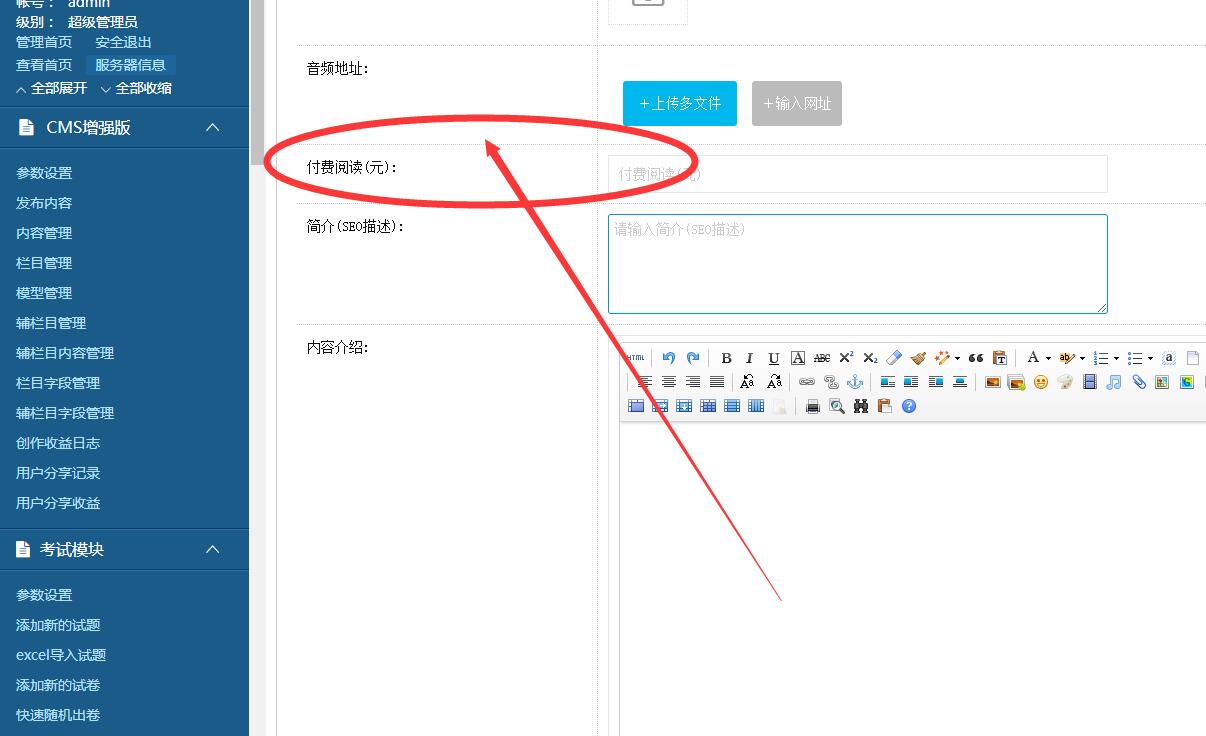Toggle underline formatting in editor toolbar

[x=773, y=358]
